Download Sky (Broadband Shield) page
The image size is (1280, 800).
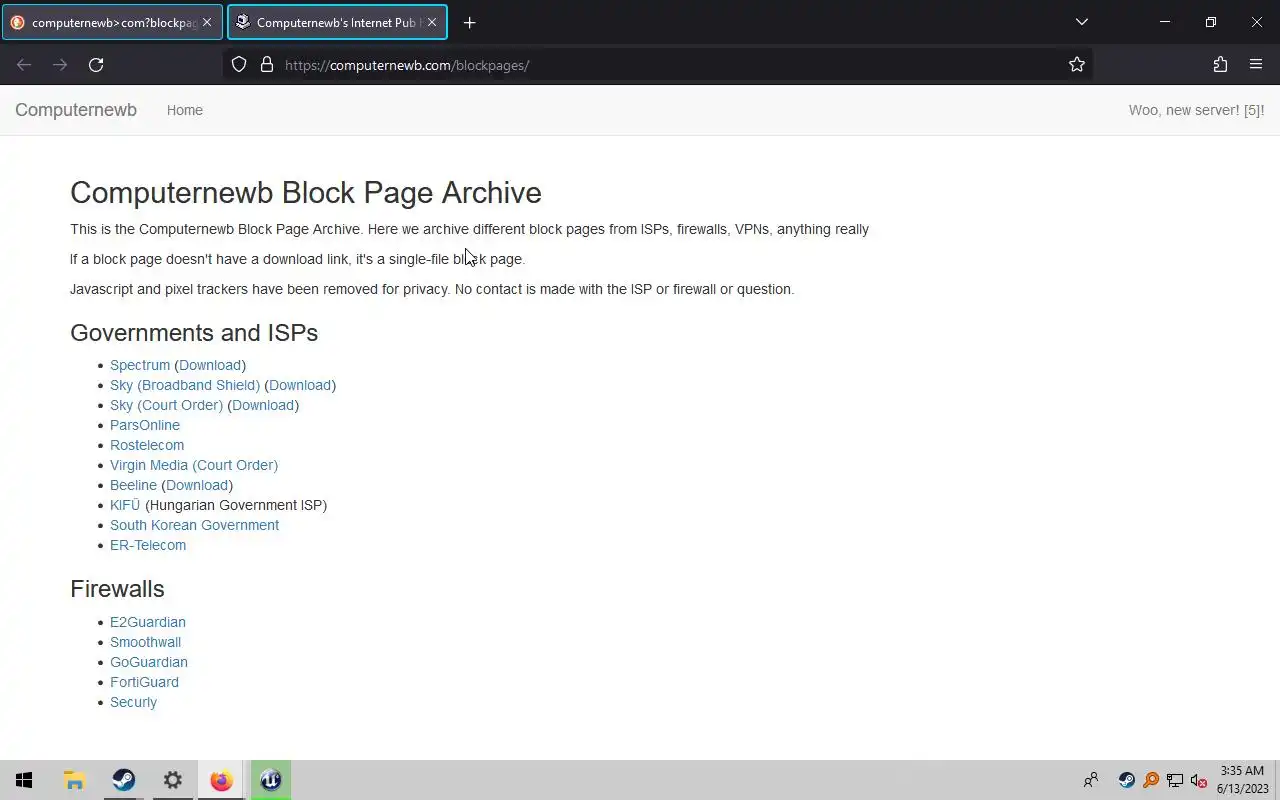tap(300, 385)
